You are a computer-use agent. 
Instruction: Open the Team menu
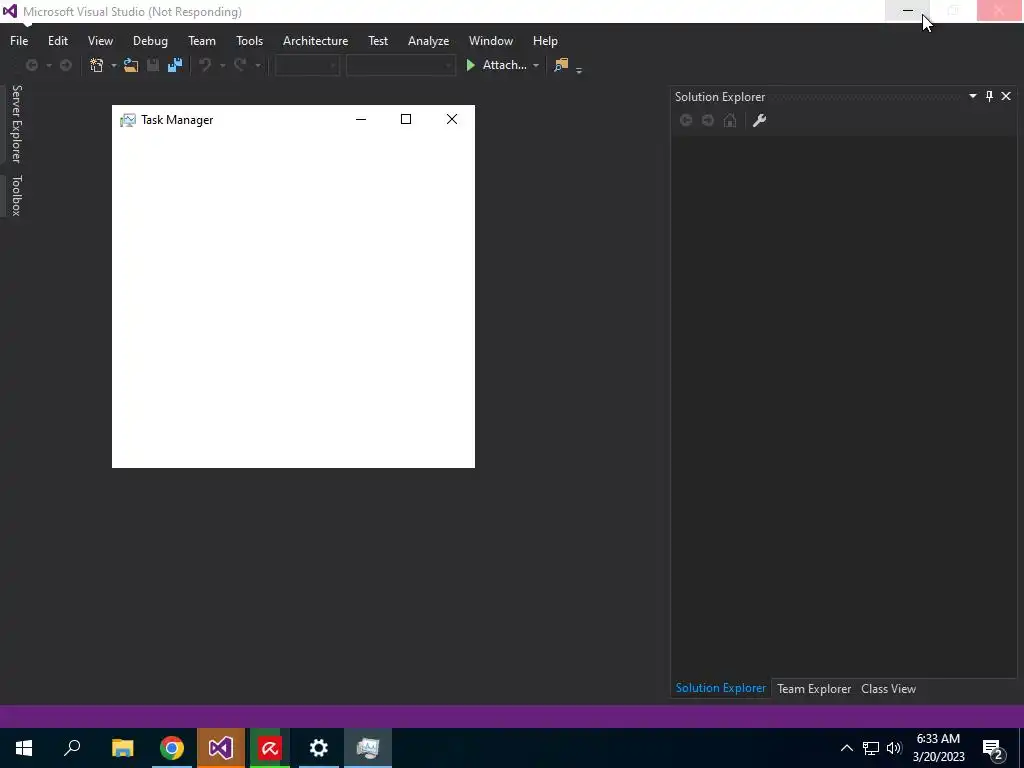pyautogui.click(x=202, y=40)
